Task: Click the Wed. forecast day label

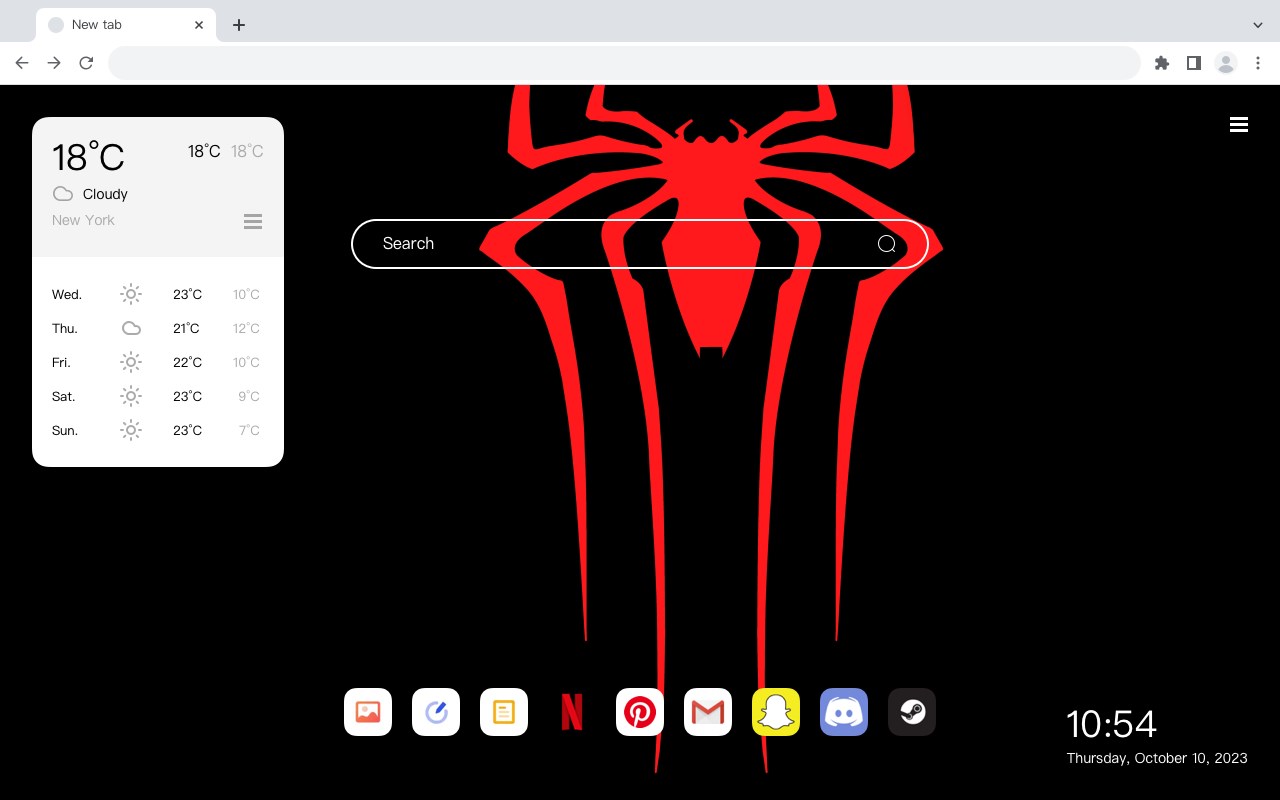Action: (x=67, y=294)
